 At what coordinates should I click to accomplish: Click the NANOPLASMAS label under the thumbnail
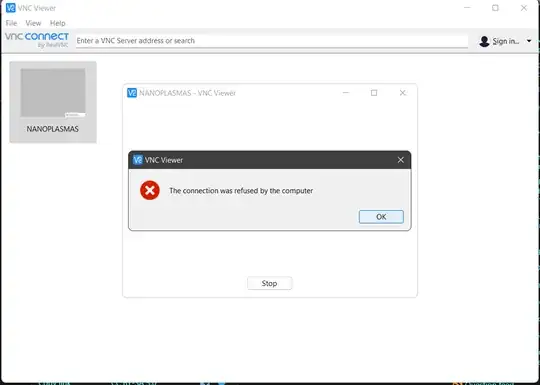pyautogui.click(x=53, y=129)
